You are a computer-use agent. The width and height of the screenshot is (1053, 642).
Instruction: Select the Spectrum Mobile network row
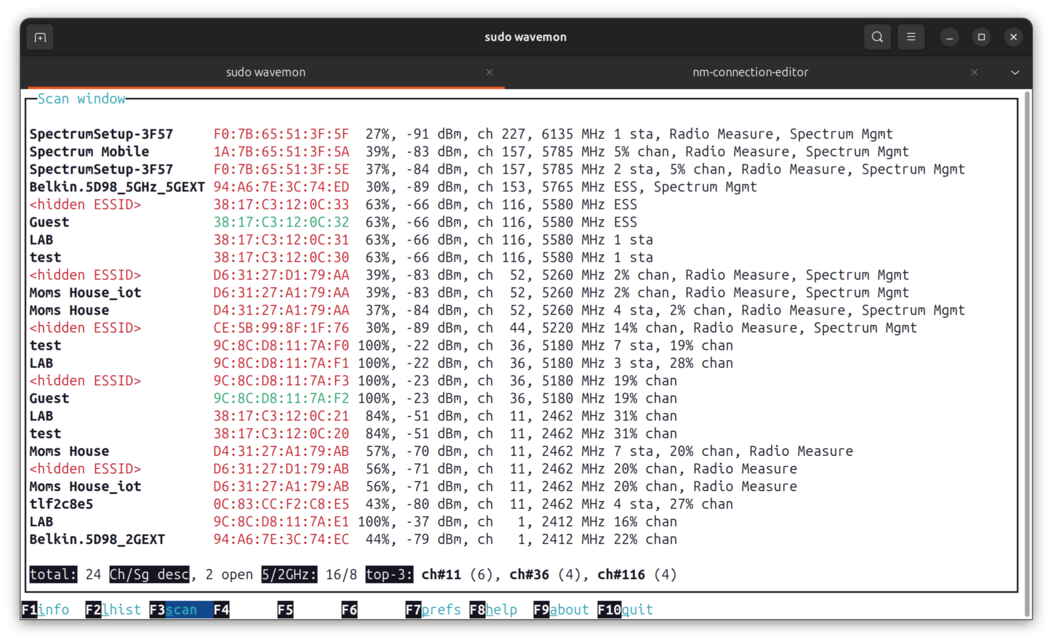(x=469, y=152)
